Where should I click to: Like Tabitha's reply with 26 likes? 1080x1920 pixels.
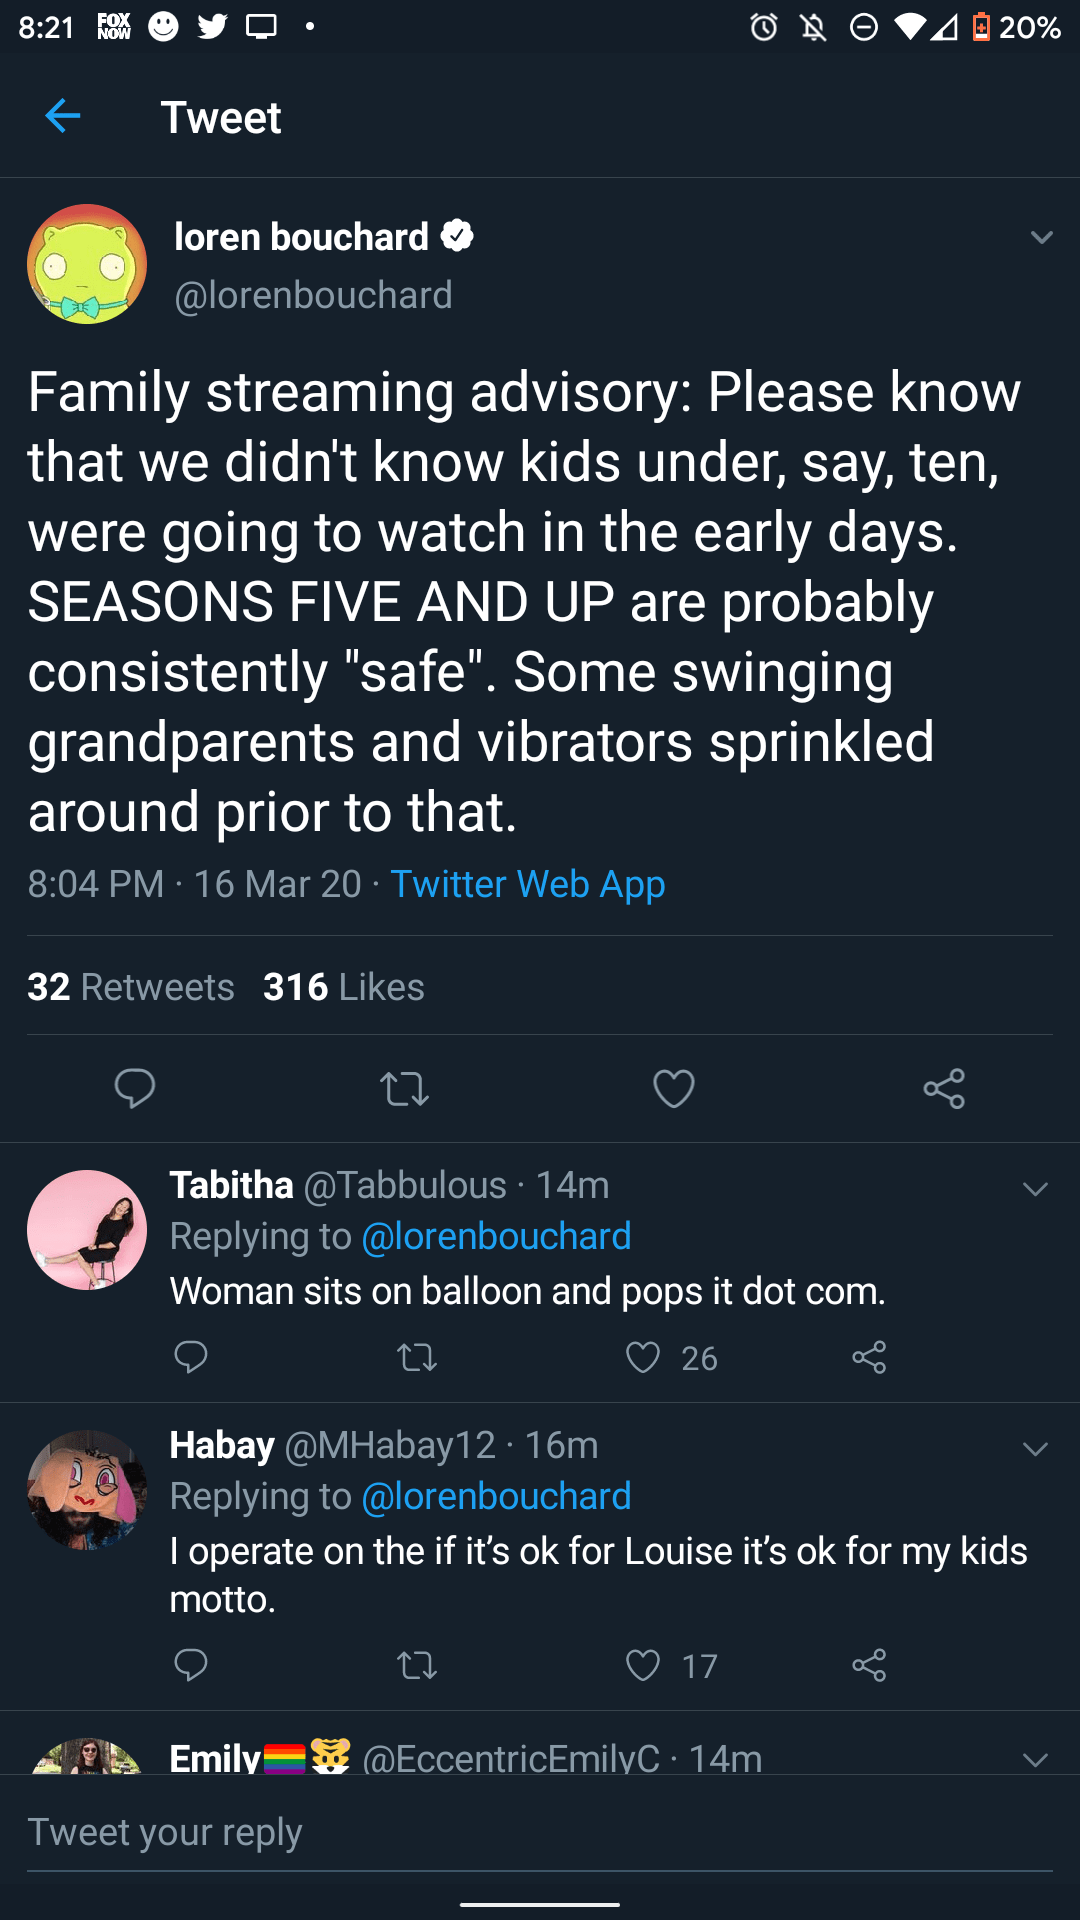643,1357
